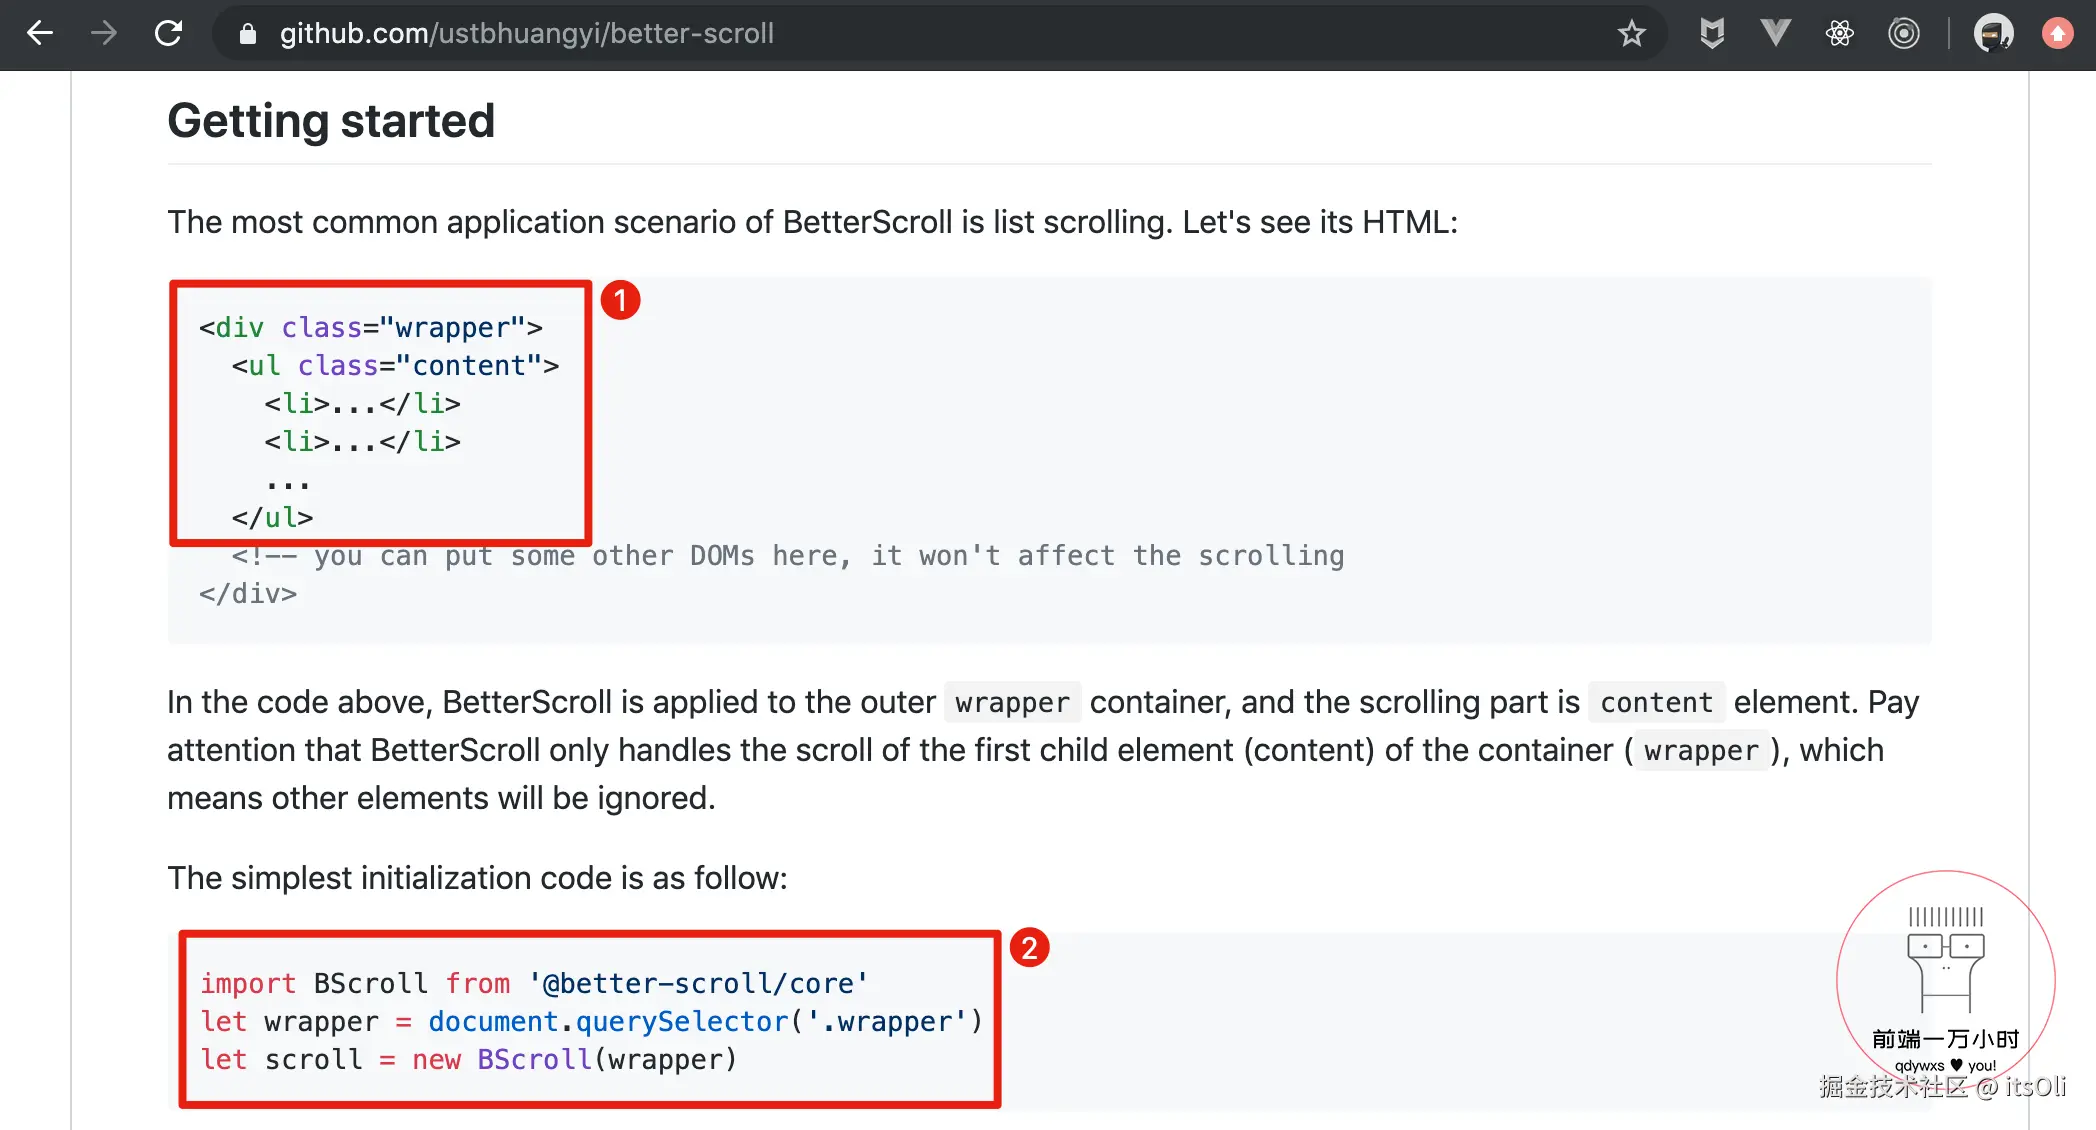Viewport: 2096px width, 1130px height.
Task: Click the Getting started heading
Action: pos(331,121)
